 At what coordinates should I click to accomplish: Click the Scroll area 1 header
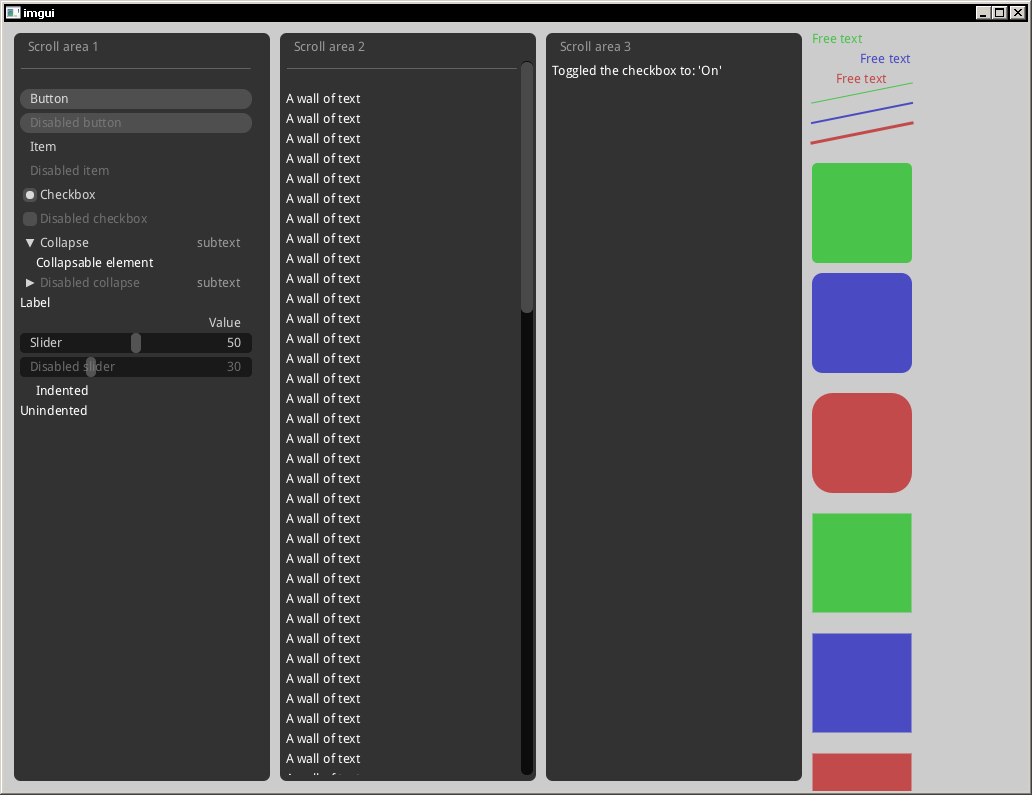[63, 47]
